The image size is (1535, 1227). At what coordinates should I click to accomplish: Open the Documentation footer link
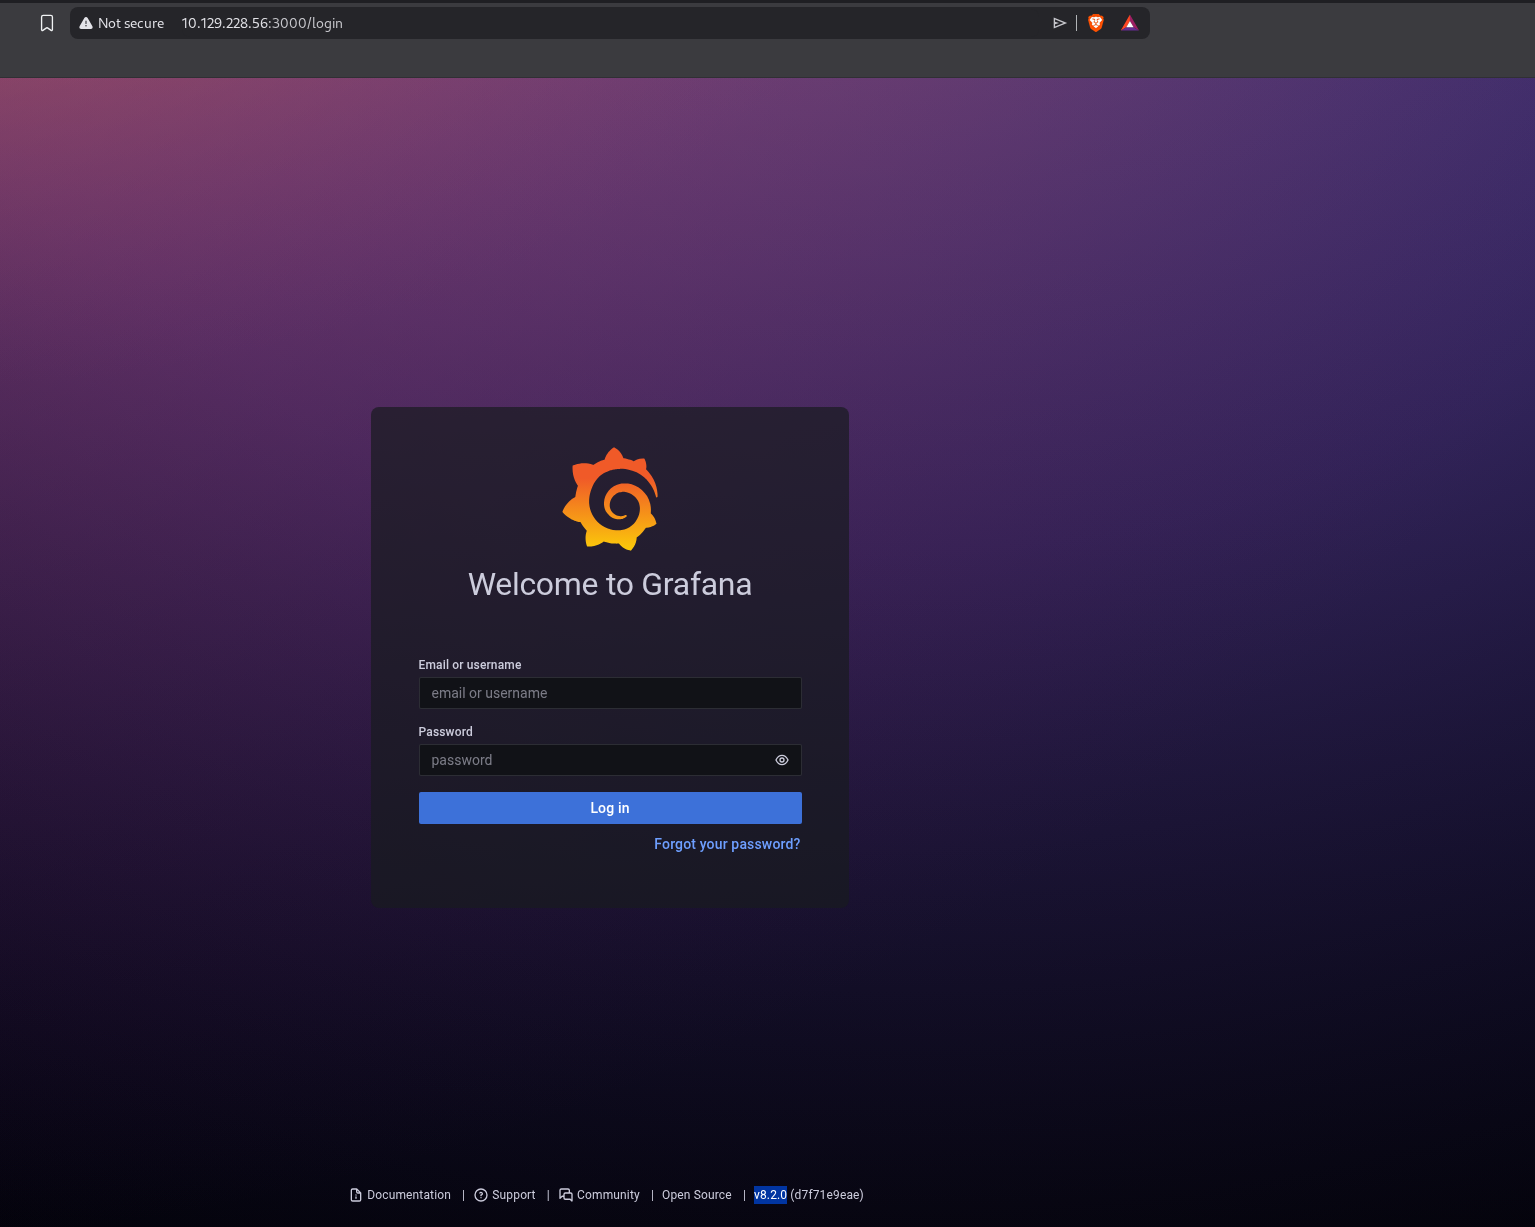409,1195
